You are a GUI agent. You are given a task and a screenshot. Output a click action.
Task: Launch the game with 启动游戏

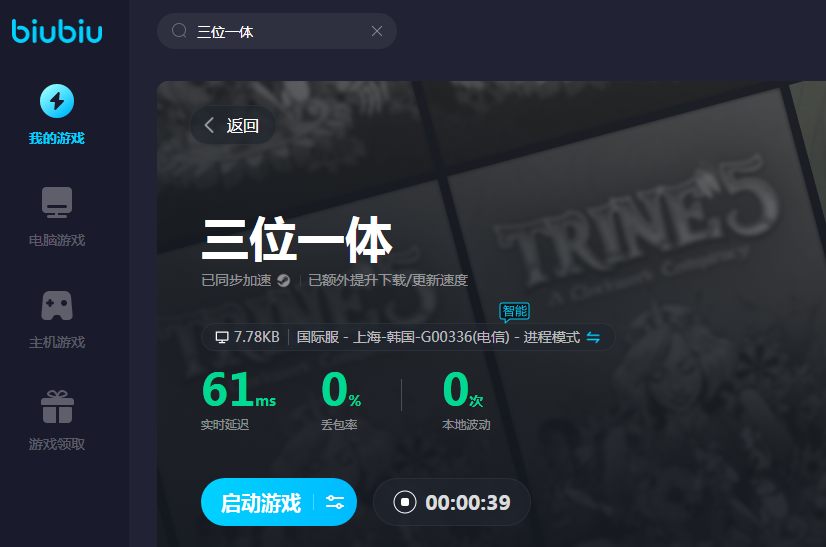click(x=261, y=503)
